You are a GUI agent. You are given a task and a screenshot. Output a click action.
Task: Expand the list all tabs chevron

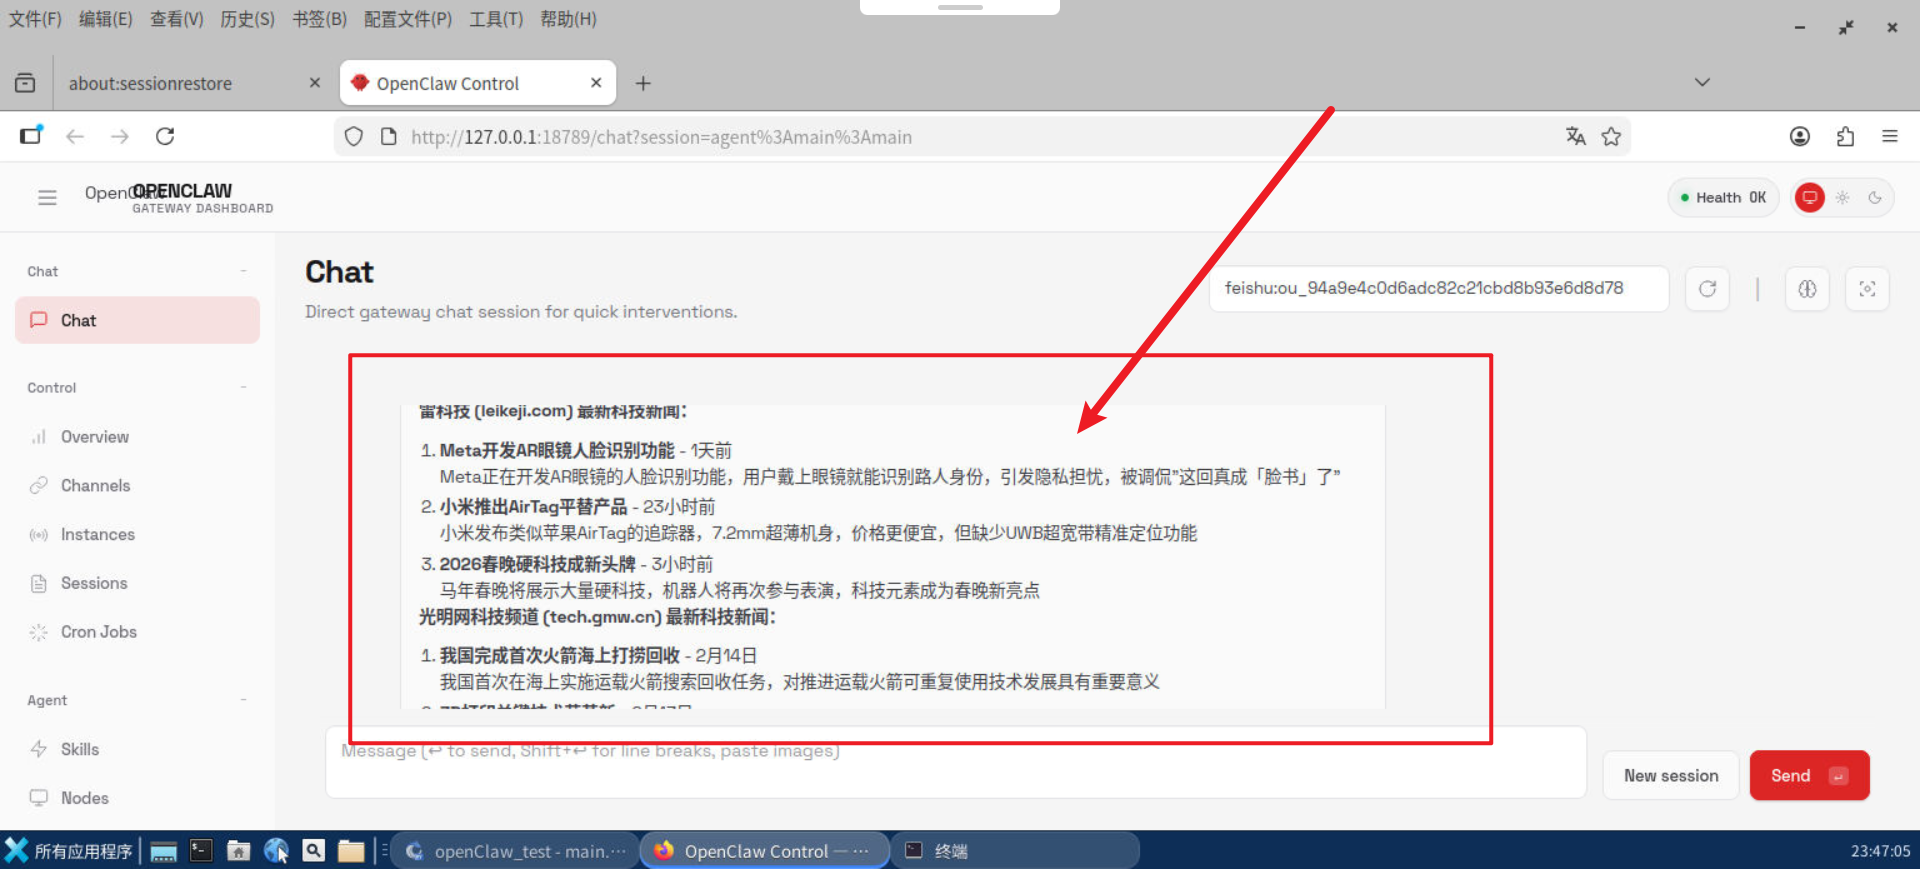pyautogui.click(x=1702, y=82)
